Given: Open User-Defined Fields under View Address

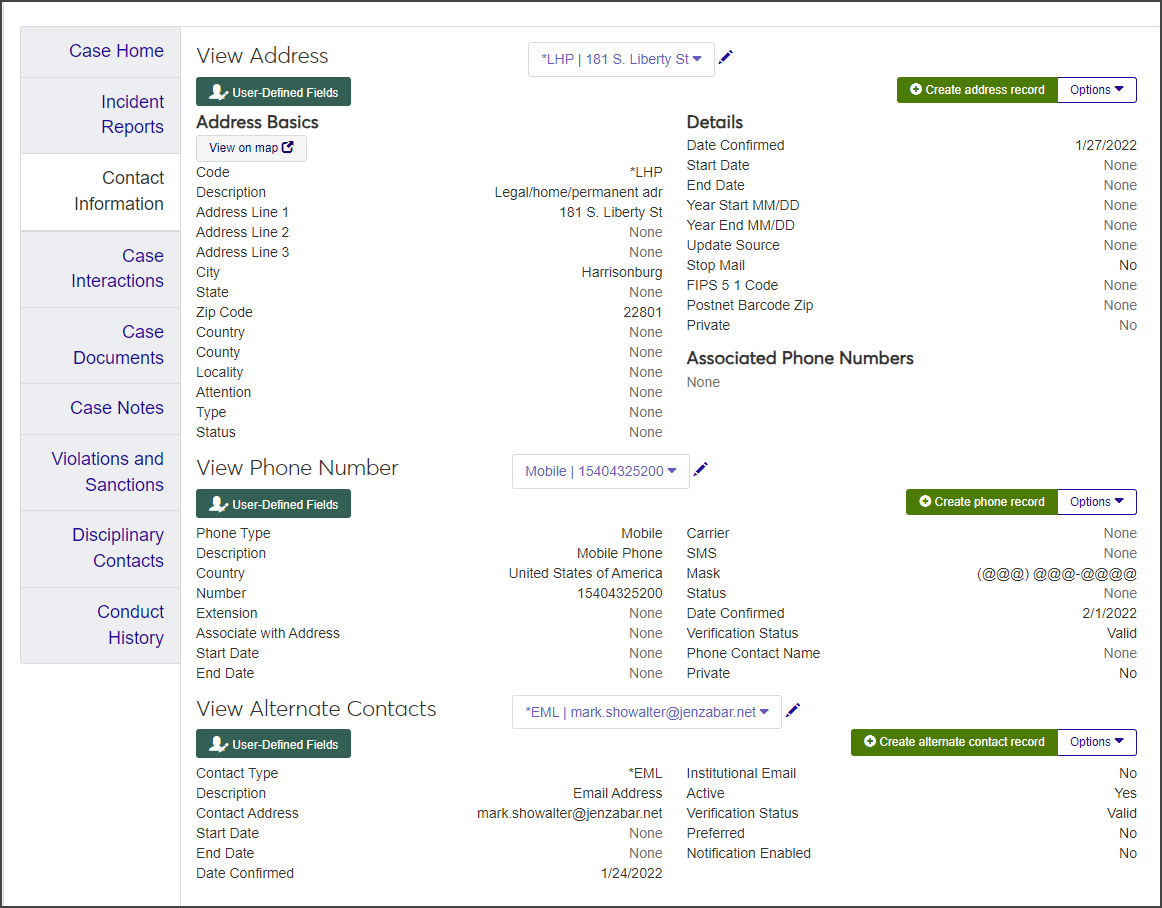Looking at the screenshot, I should (x=273, y=92).
